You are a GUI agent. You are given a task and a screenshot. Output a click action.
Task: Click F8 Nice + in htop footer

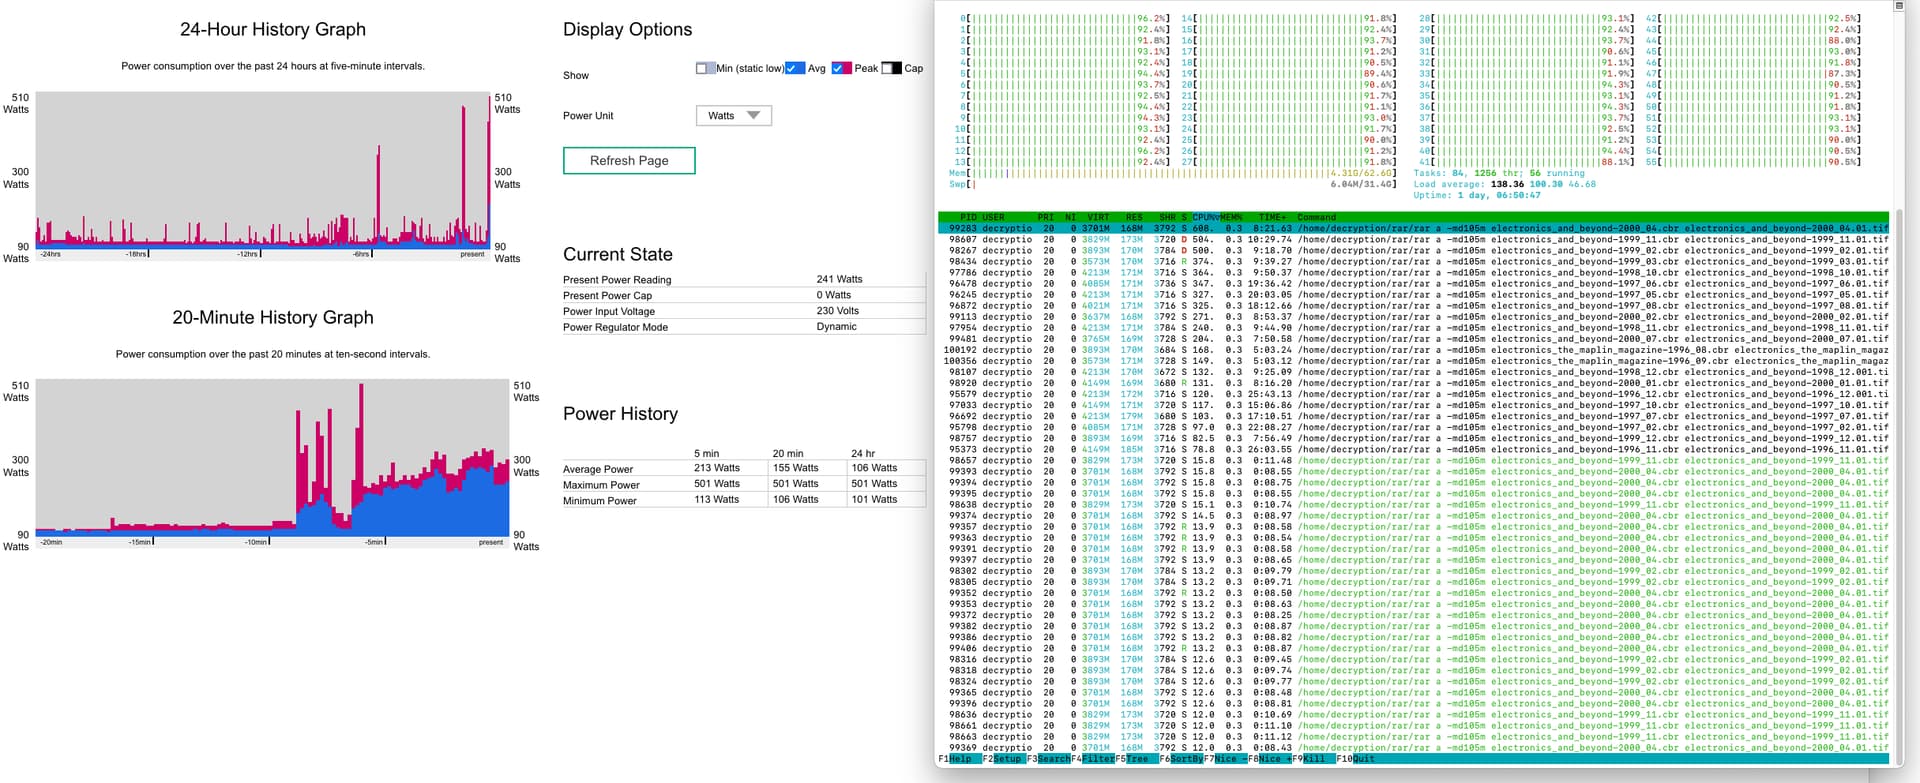pyautogui.click(x=1269, y=759)
